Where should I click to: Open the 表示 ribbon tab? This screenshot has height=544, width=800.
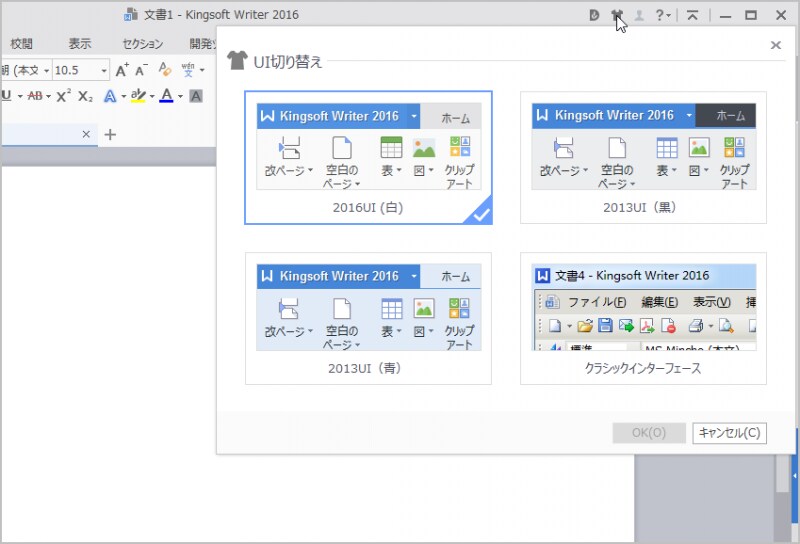80,44
